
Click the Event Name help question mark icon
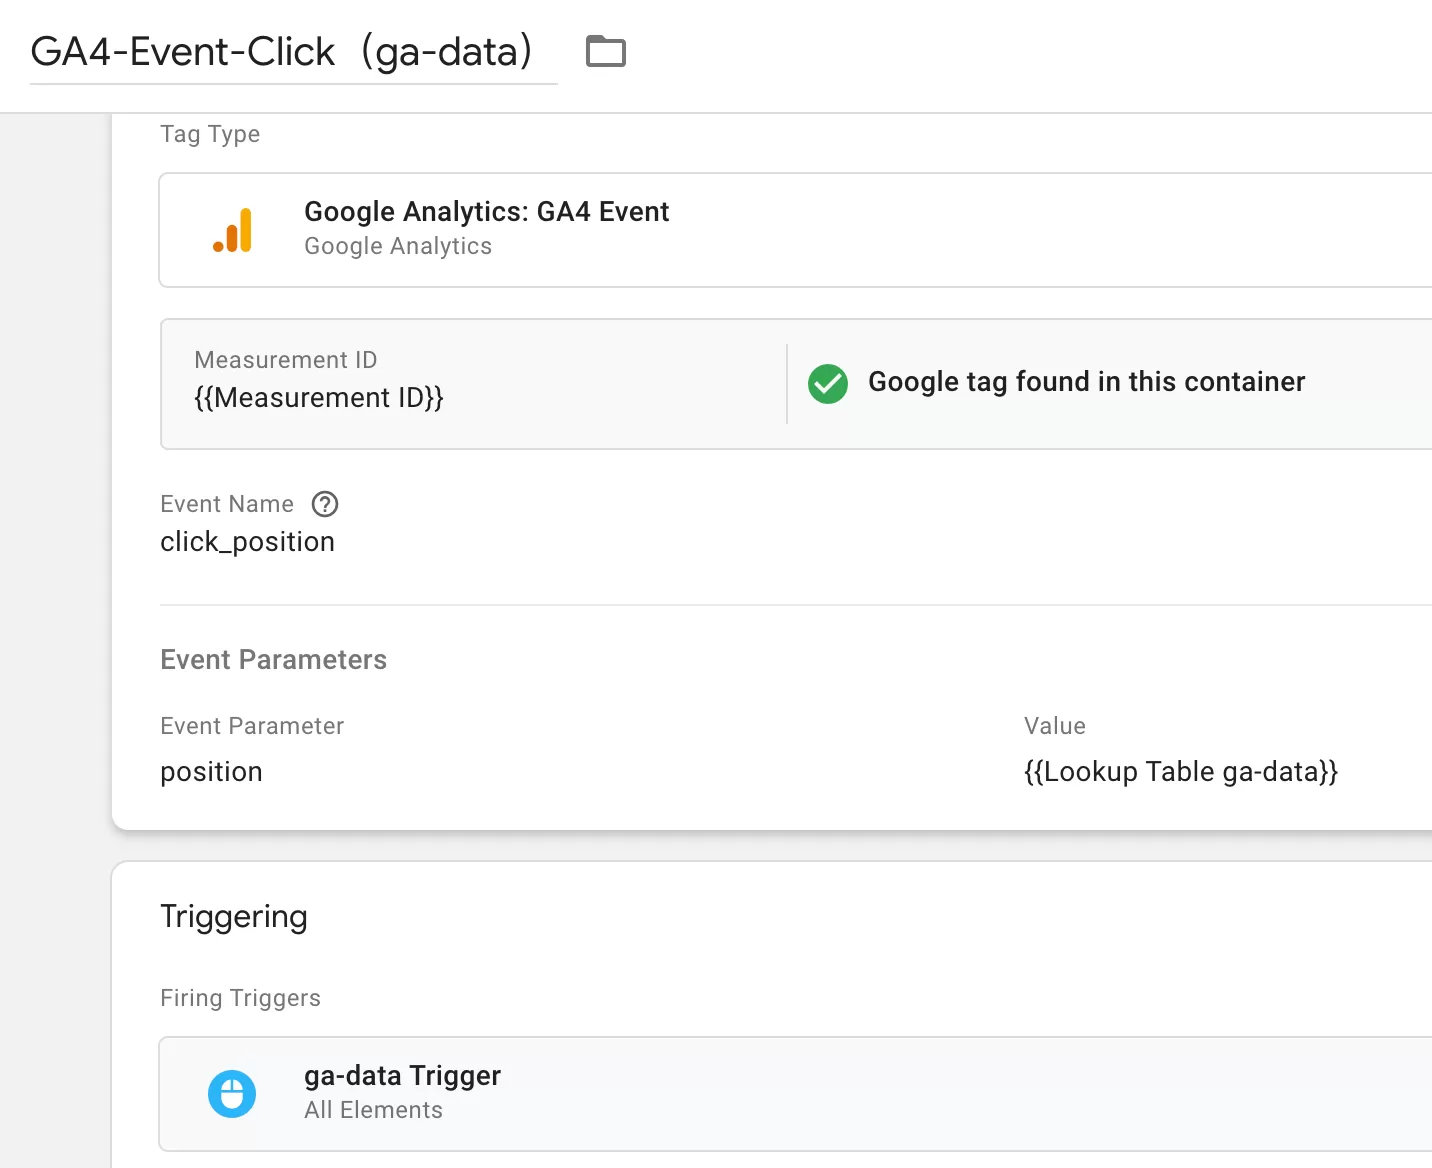(325, 504)
